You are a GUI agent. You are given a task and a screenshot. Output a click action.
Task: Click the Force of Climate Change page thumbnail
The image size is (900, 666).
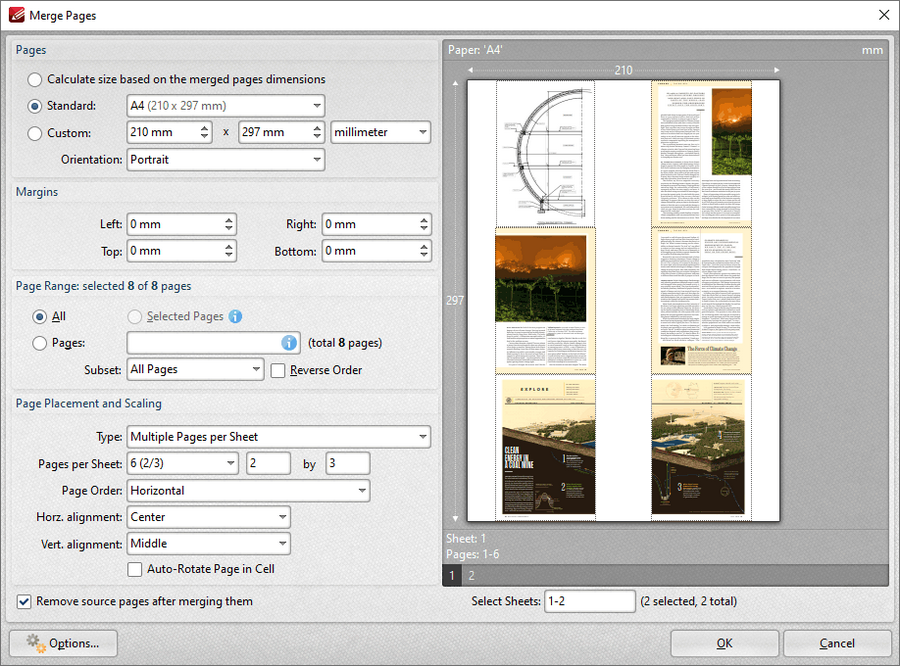pos(701,301)
